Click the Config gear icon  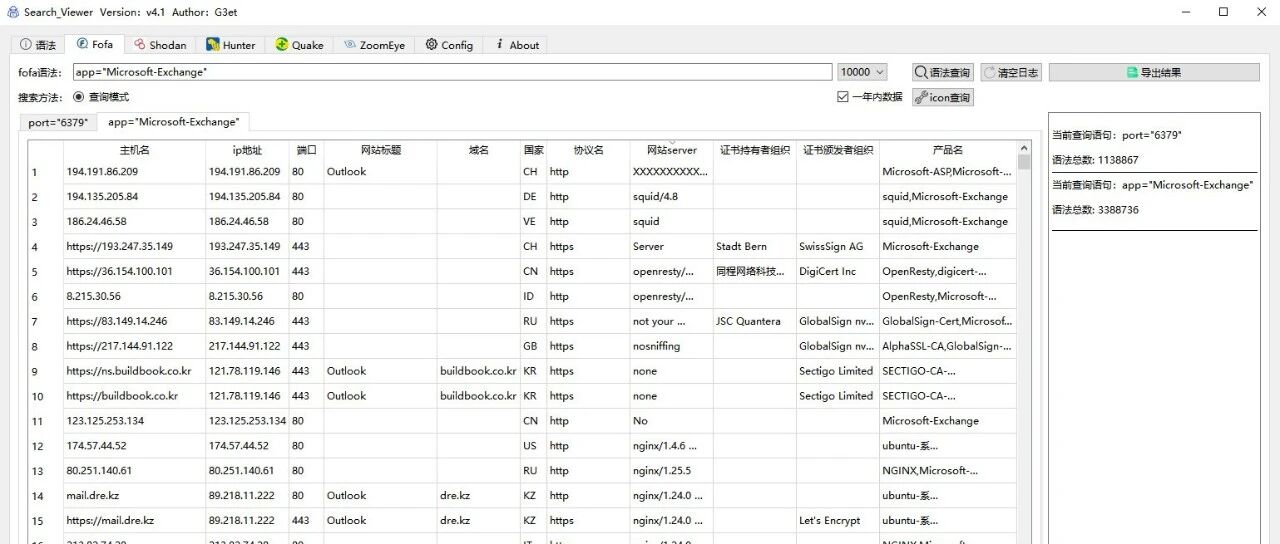[431, 45]
